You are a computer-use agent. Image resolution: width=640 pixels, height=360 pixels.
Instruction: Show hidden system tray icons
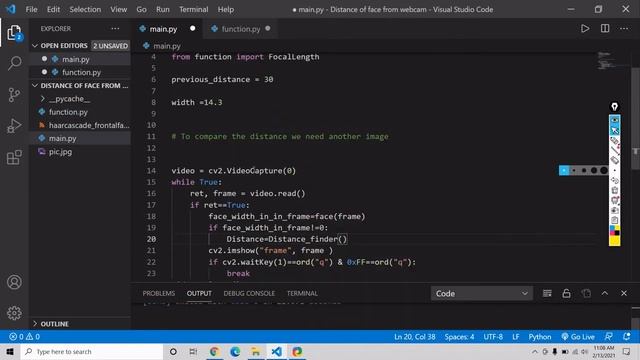coord(534,351)
